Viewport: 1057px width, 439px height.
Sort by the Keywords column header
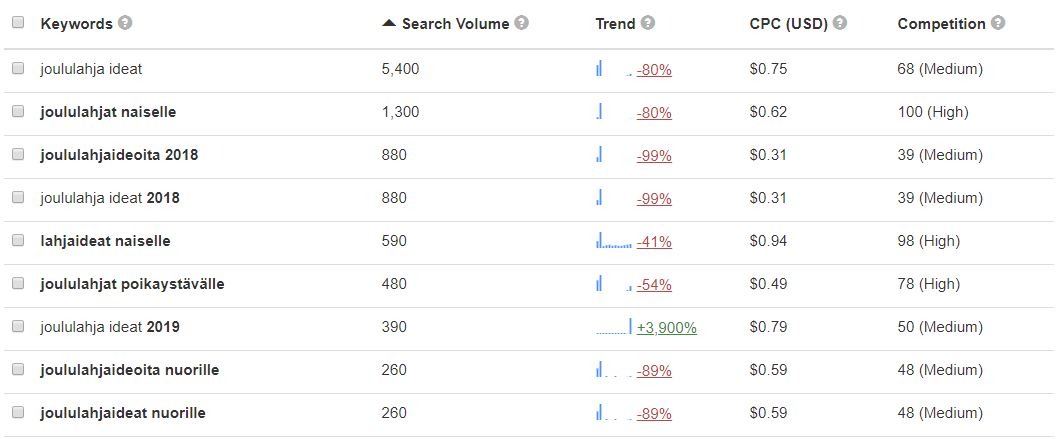point(76,24)
